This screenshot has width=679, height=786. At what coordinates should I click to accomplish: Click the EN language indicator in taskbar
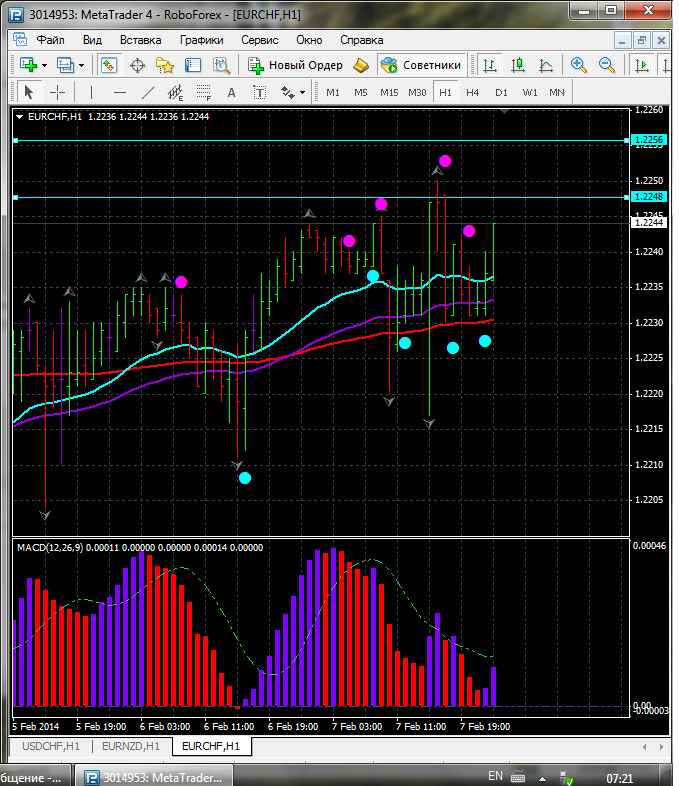coord(495,776)
